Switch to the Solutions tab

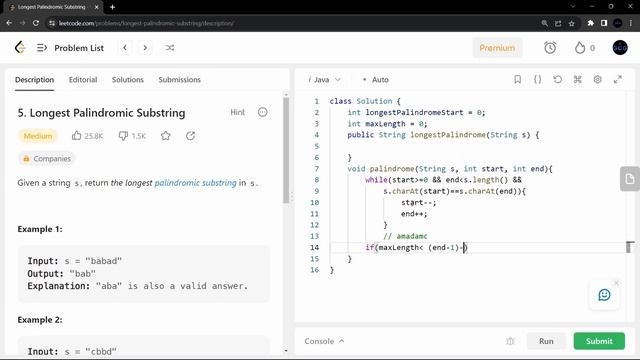(128, 80)
